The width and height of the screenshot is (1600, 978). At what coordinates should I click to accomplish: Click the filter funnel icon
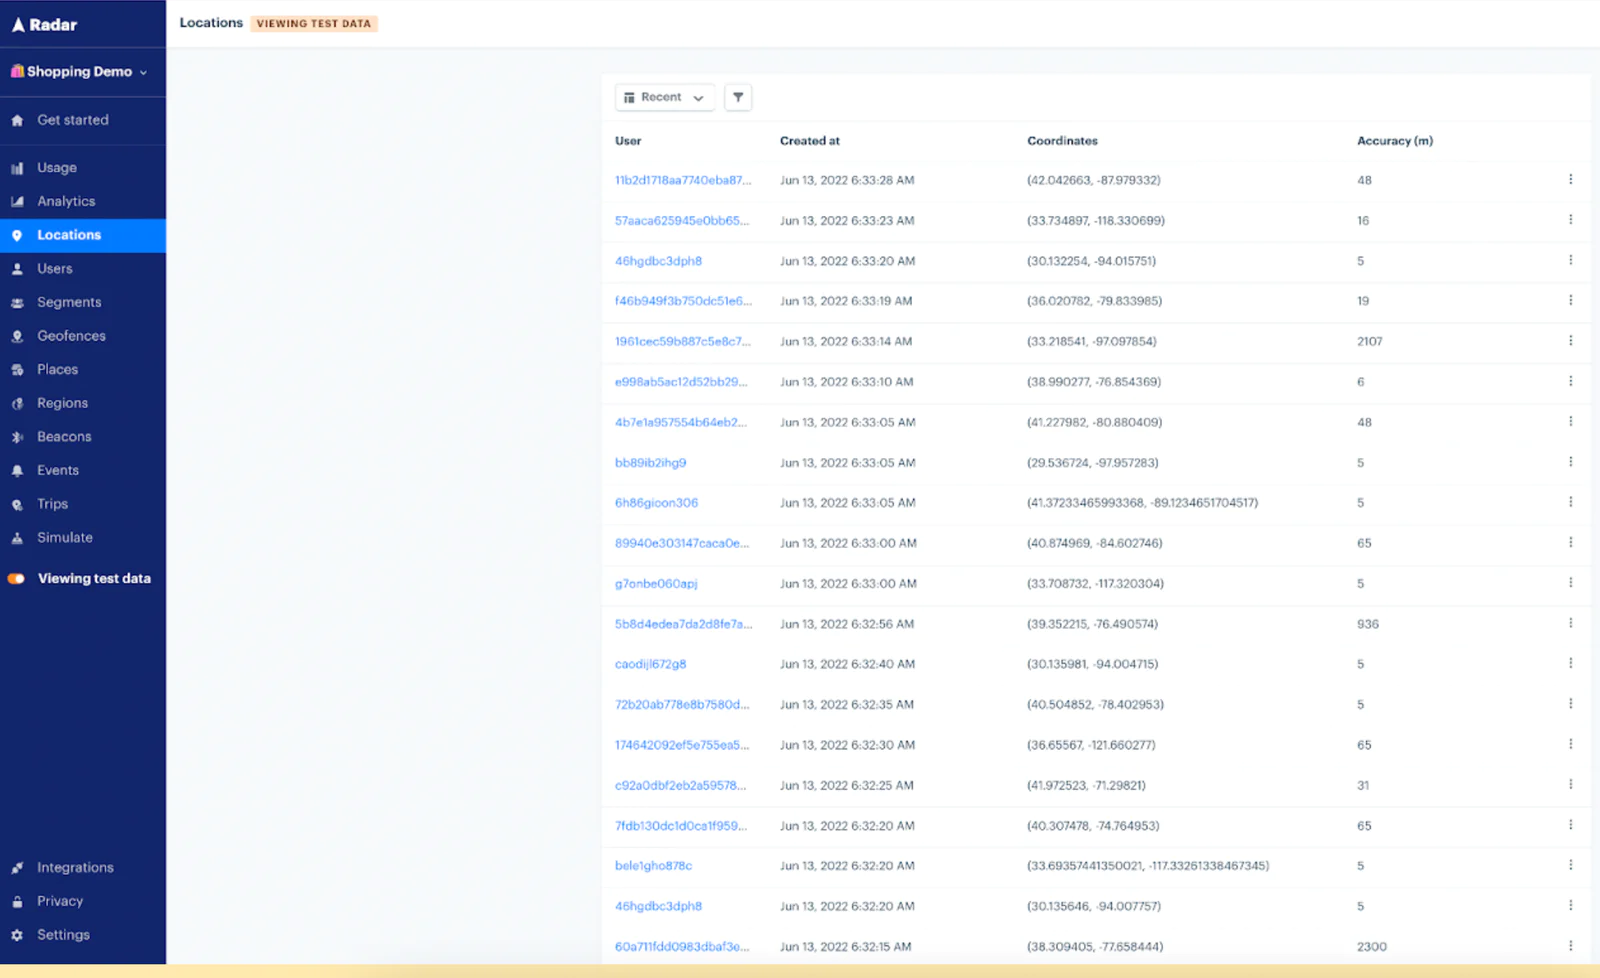pos(738,97)
